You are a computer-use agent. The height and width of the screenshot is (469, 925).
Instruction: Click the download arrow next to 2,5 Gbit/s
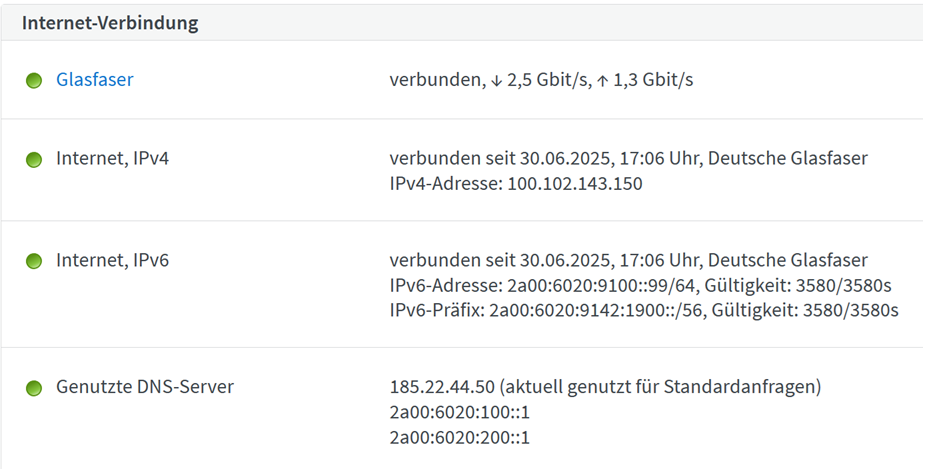click(496, 81)
